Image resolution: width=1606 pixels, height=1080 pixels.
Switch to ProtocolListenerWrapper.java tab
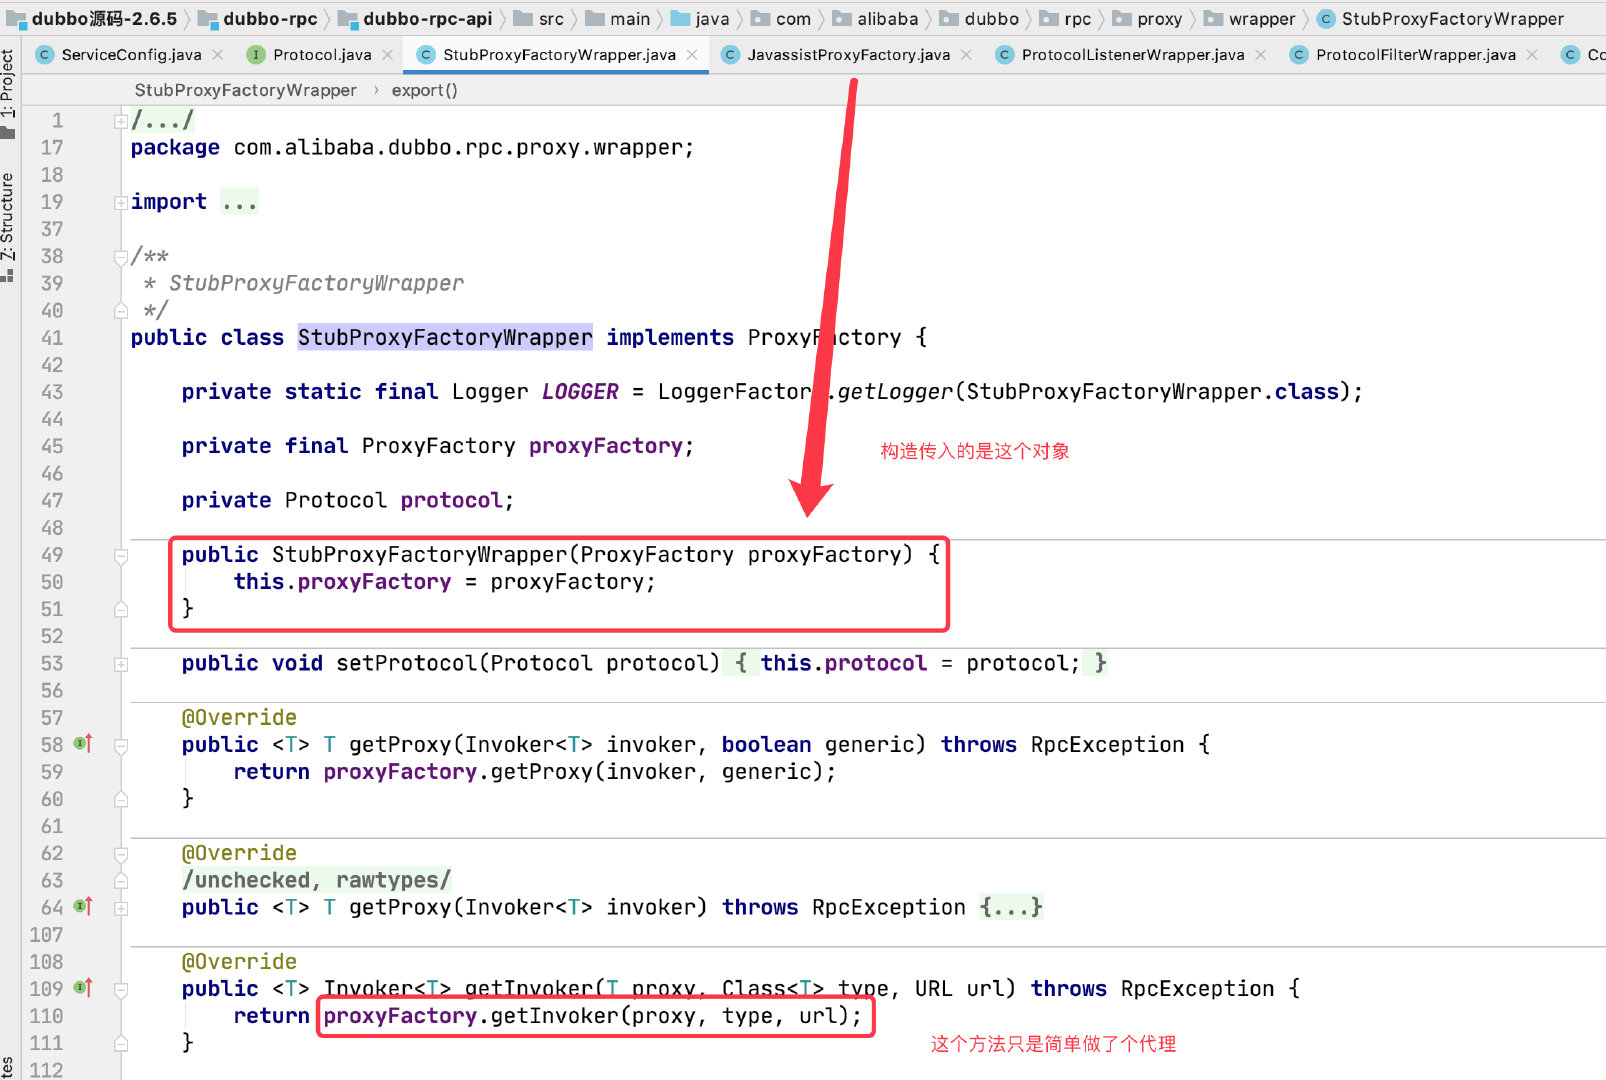point(1133,55)
